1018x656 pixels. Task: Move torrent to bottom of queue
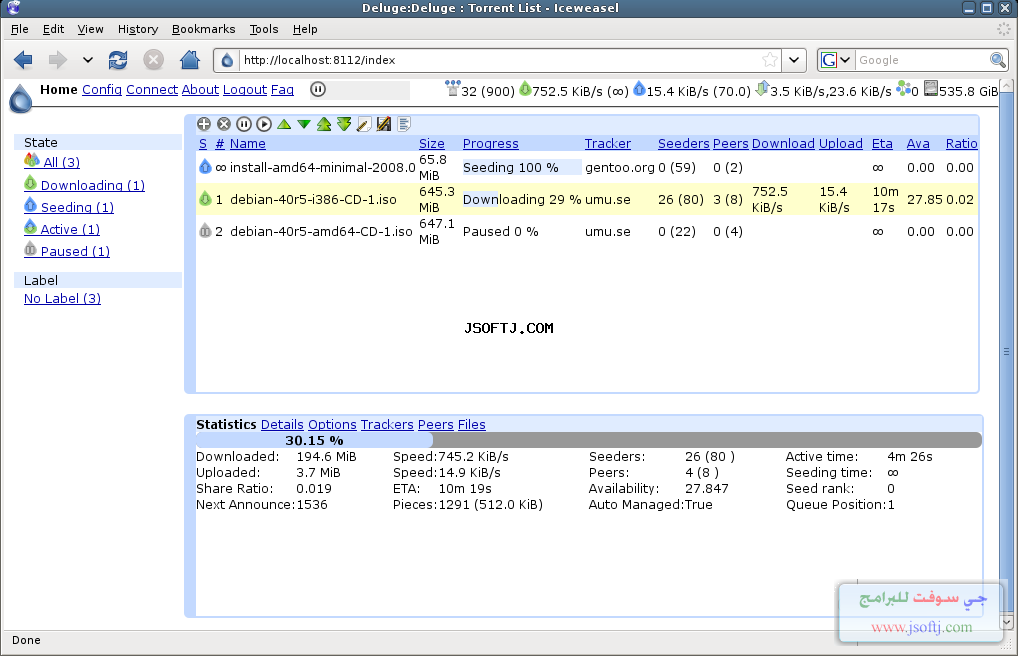pyautogui.click(x=344, y=124)
